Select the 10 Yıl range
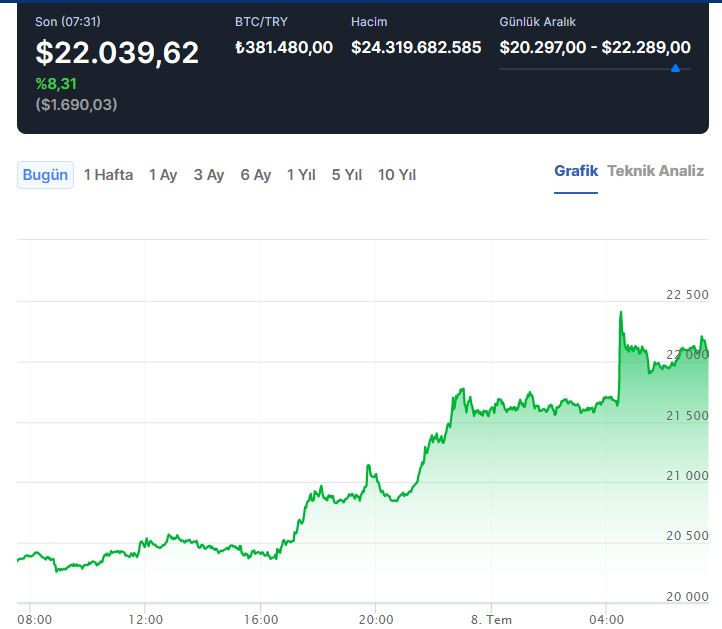 click(x=397, y=175)
